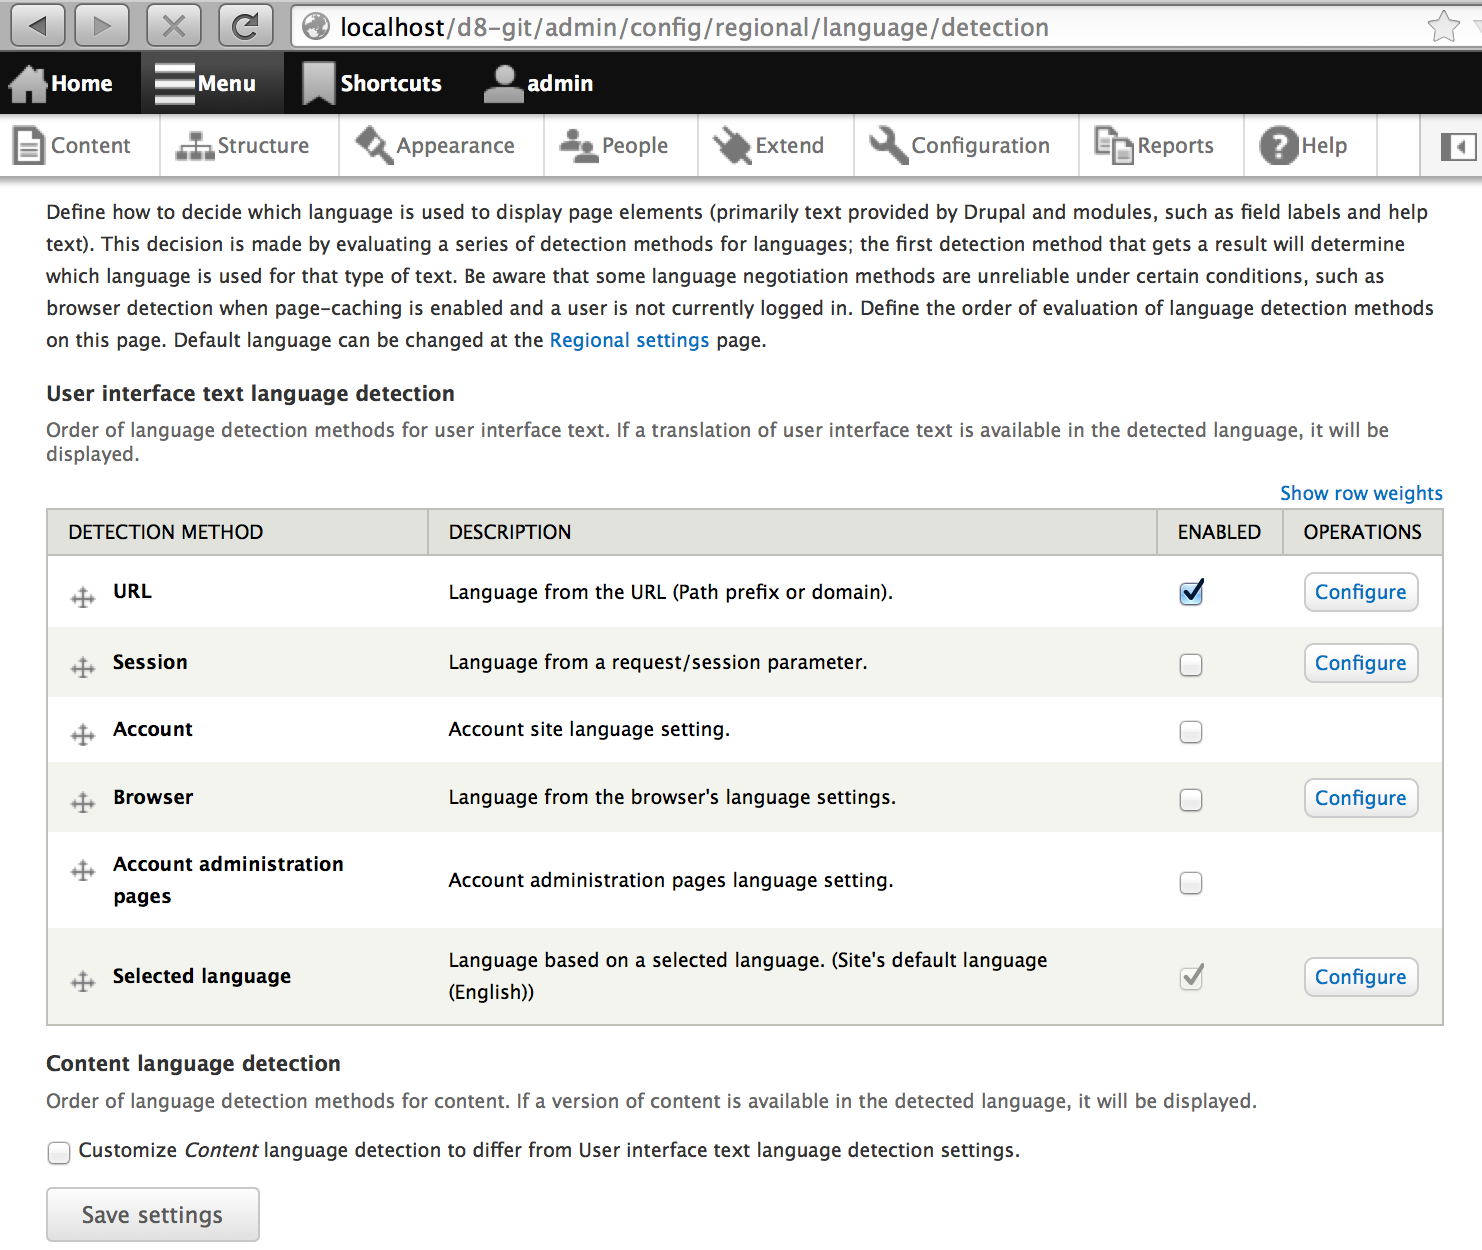The width and height of the screenshot is (1482, 1250).
Task: Open the Shortcuts tray
Action: 372,84
